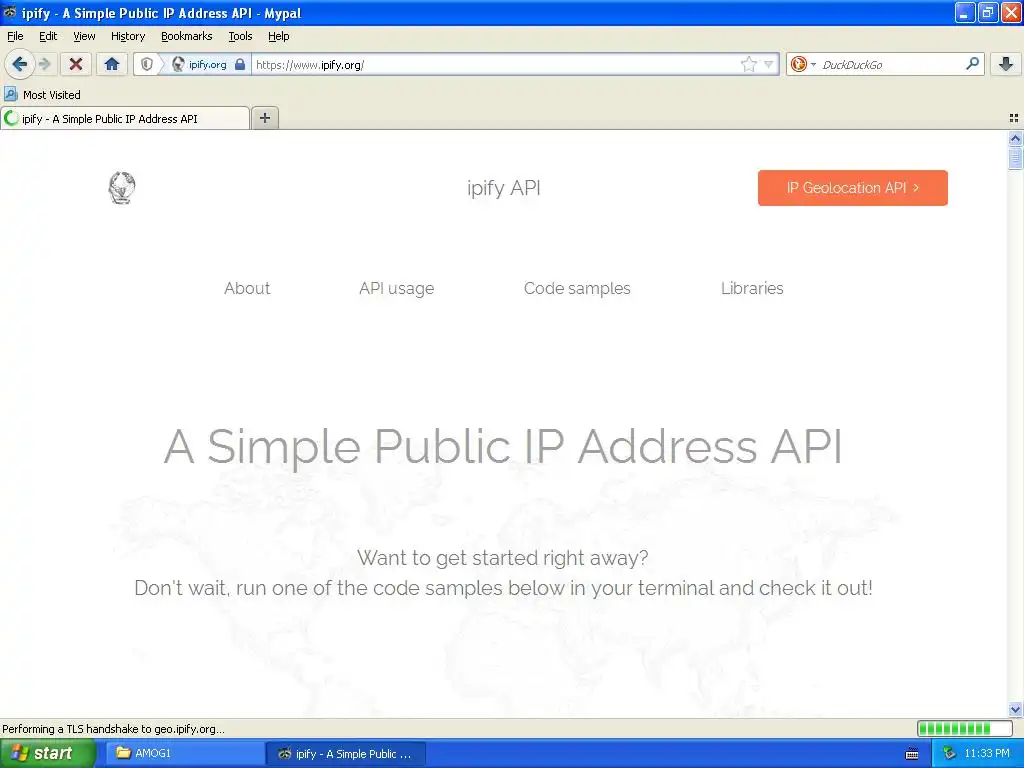Click the network connection tray icon
Viewport: 1024px width, 768px height.
point(949,754)
